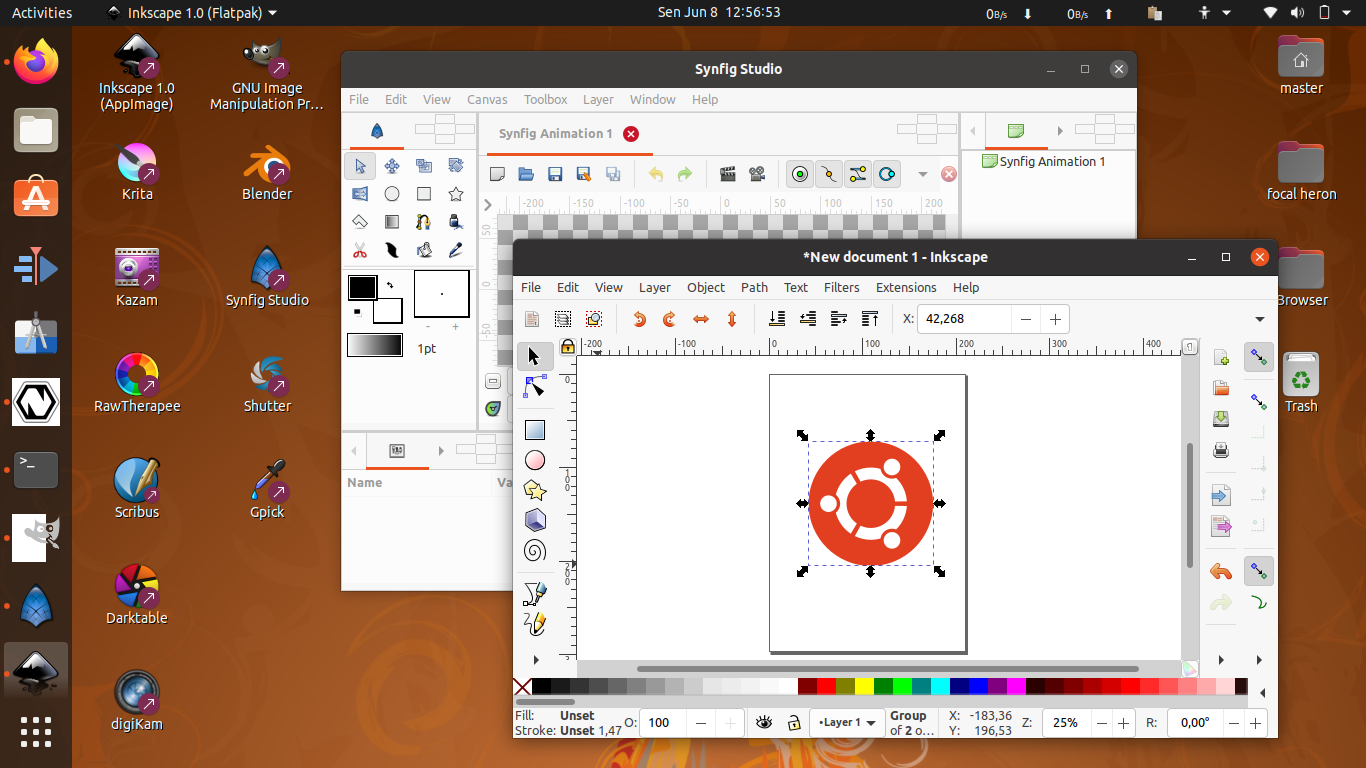Screen dimensions: 1366x768
Task: Open a file using Synfig's folder icon
Action: [x=526, y=173]
